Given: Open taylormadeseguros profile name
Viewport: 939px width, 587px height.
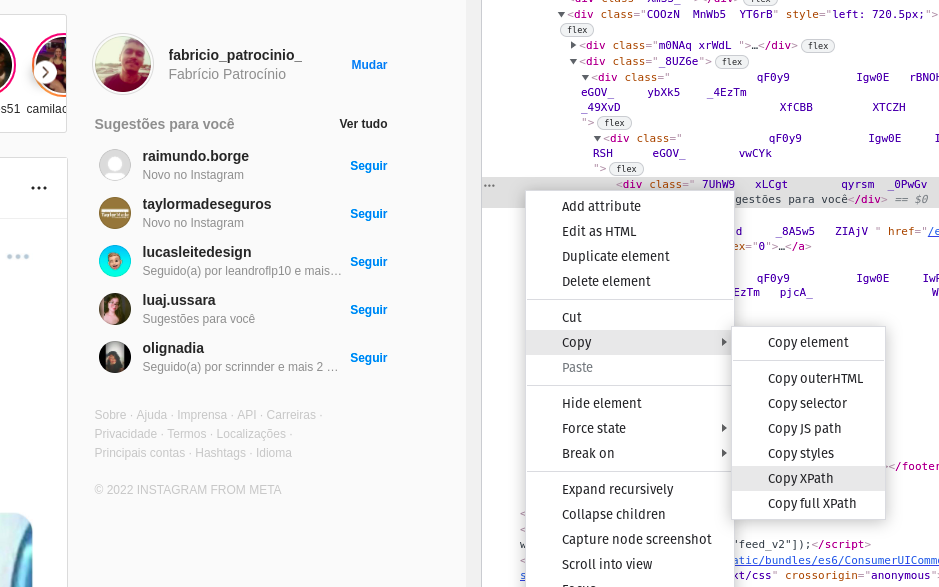Looking at the screenshot, I should tap(207, 204).
